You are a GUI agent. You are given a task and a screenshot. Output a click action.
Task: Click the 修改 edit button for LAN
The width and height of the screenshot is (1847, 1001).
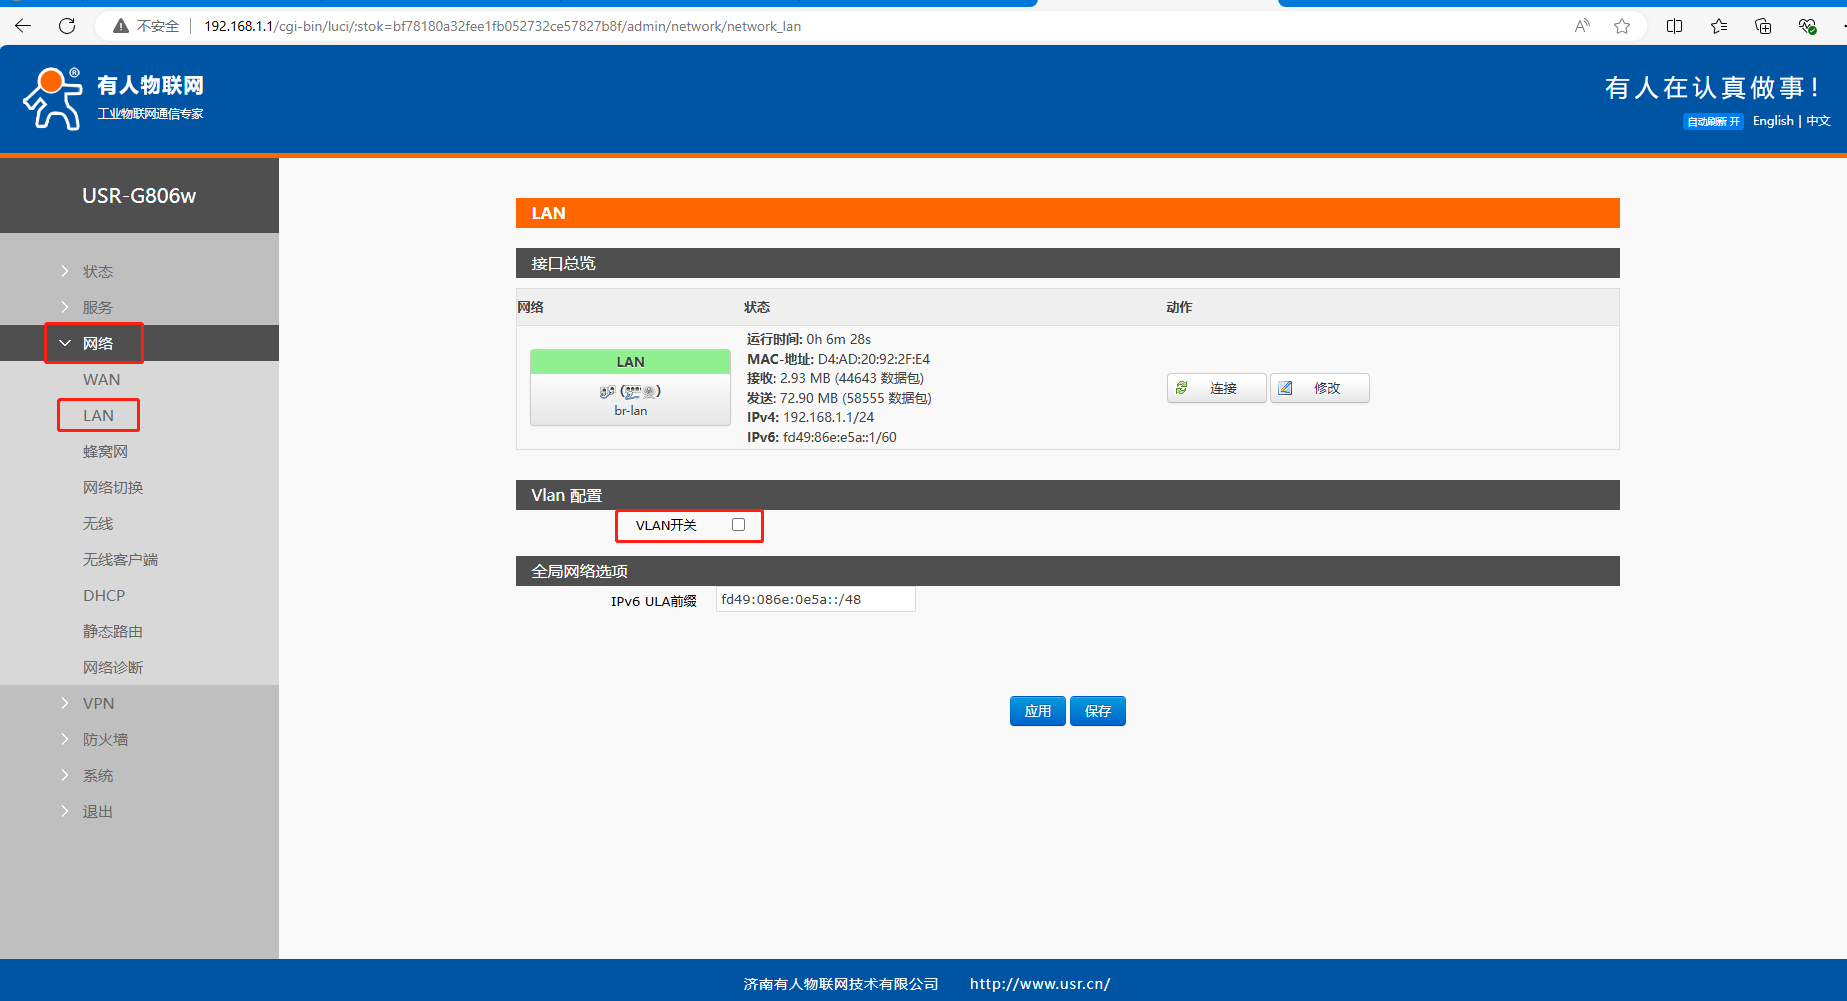[1319, 388]
